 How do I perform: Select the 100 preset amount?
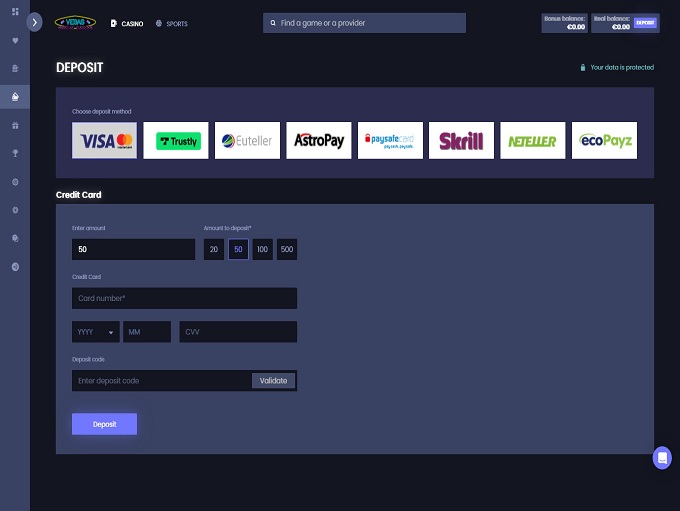pyautogui.click(x=262, y=249)
